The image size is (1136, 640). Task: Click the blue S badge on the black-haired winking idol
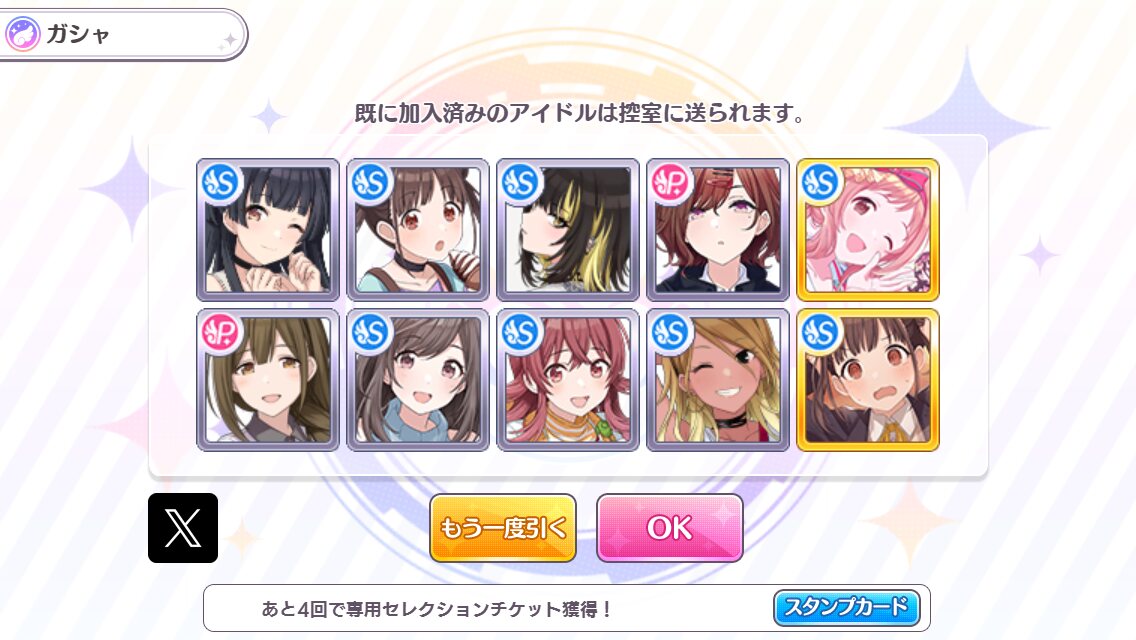(220, 183)
